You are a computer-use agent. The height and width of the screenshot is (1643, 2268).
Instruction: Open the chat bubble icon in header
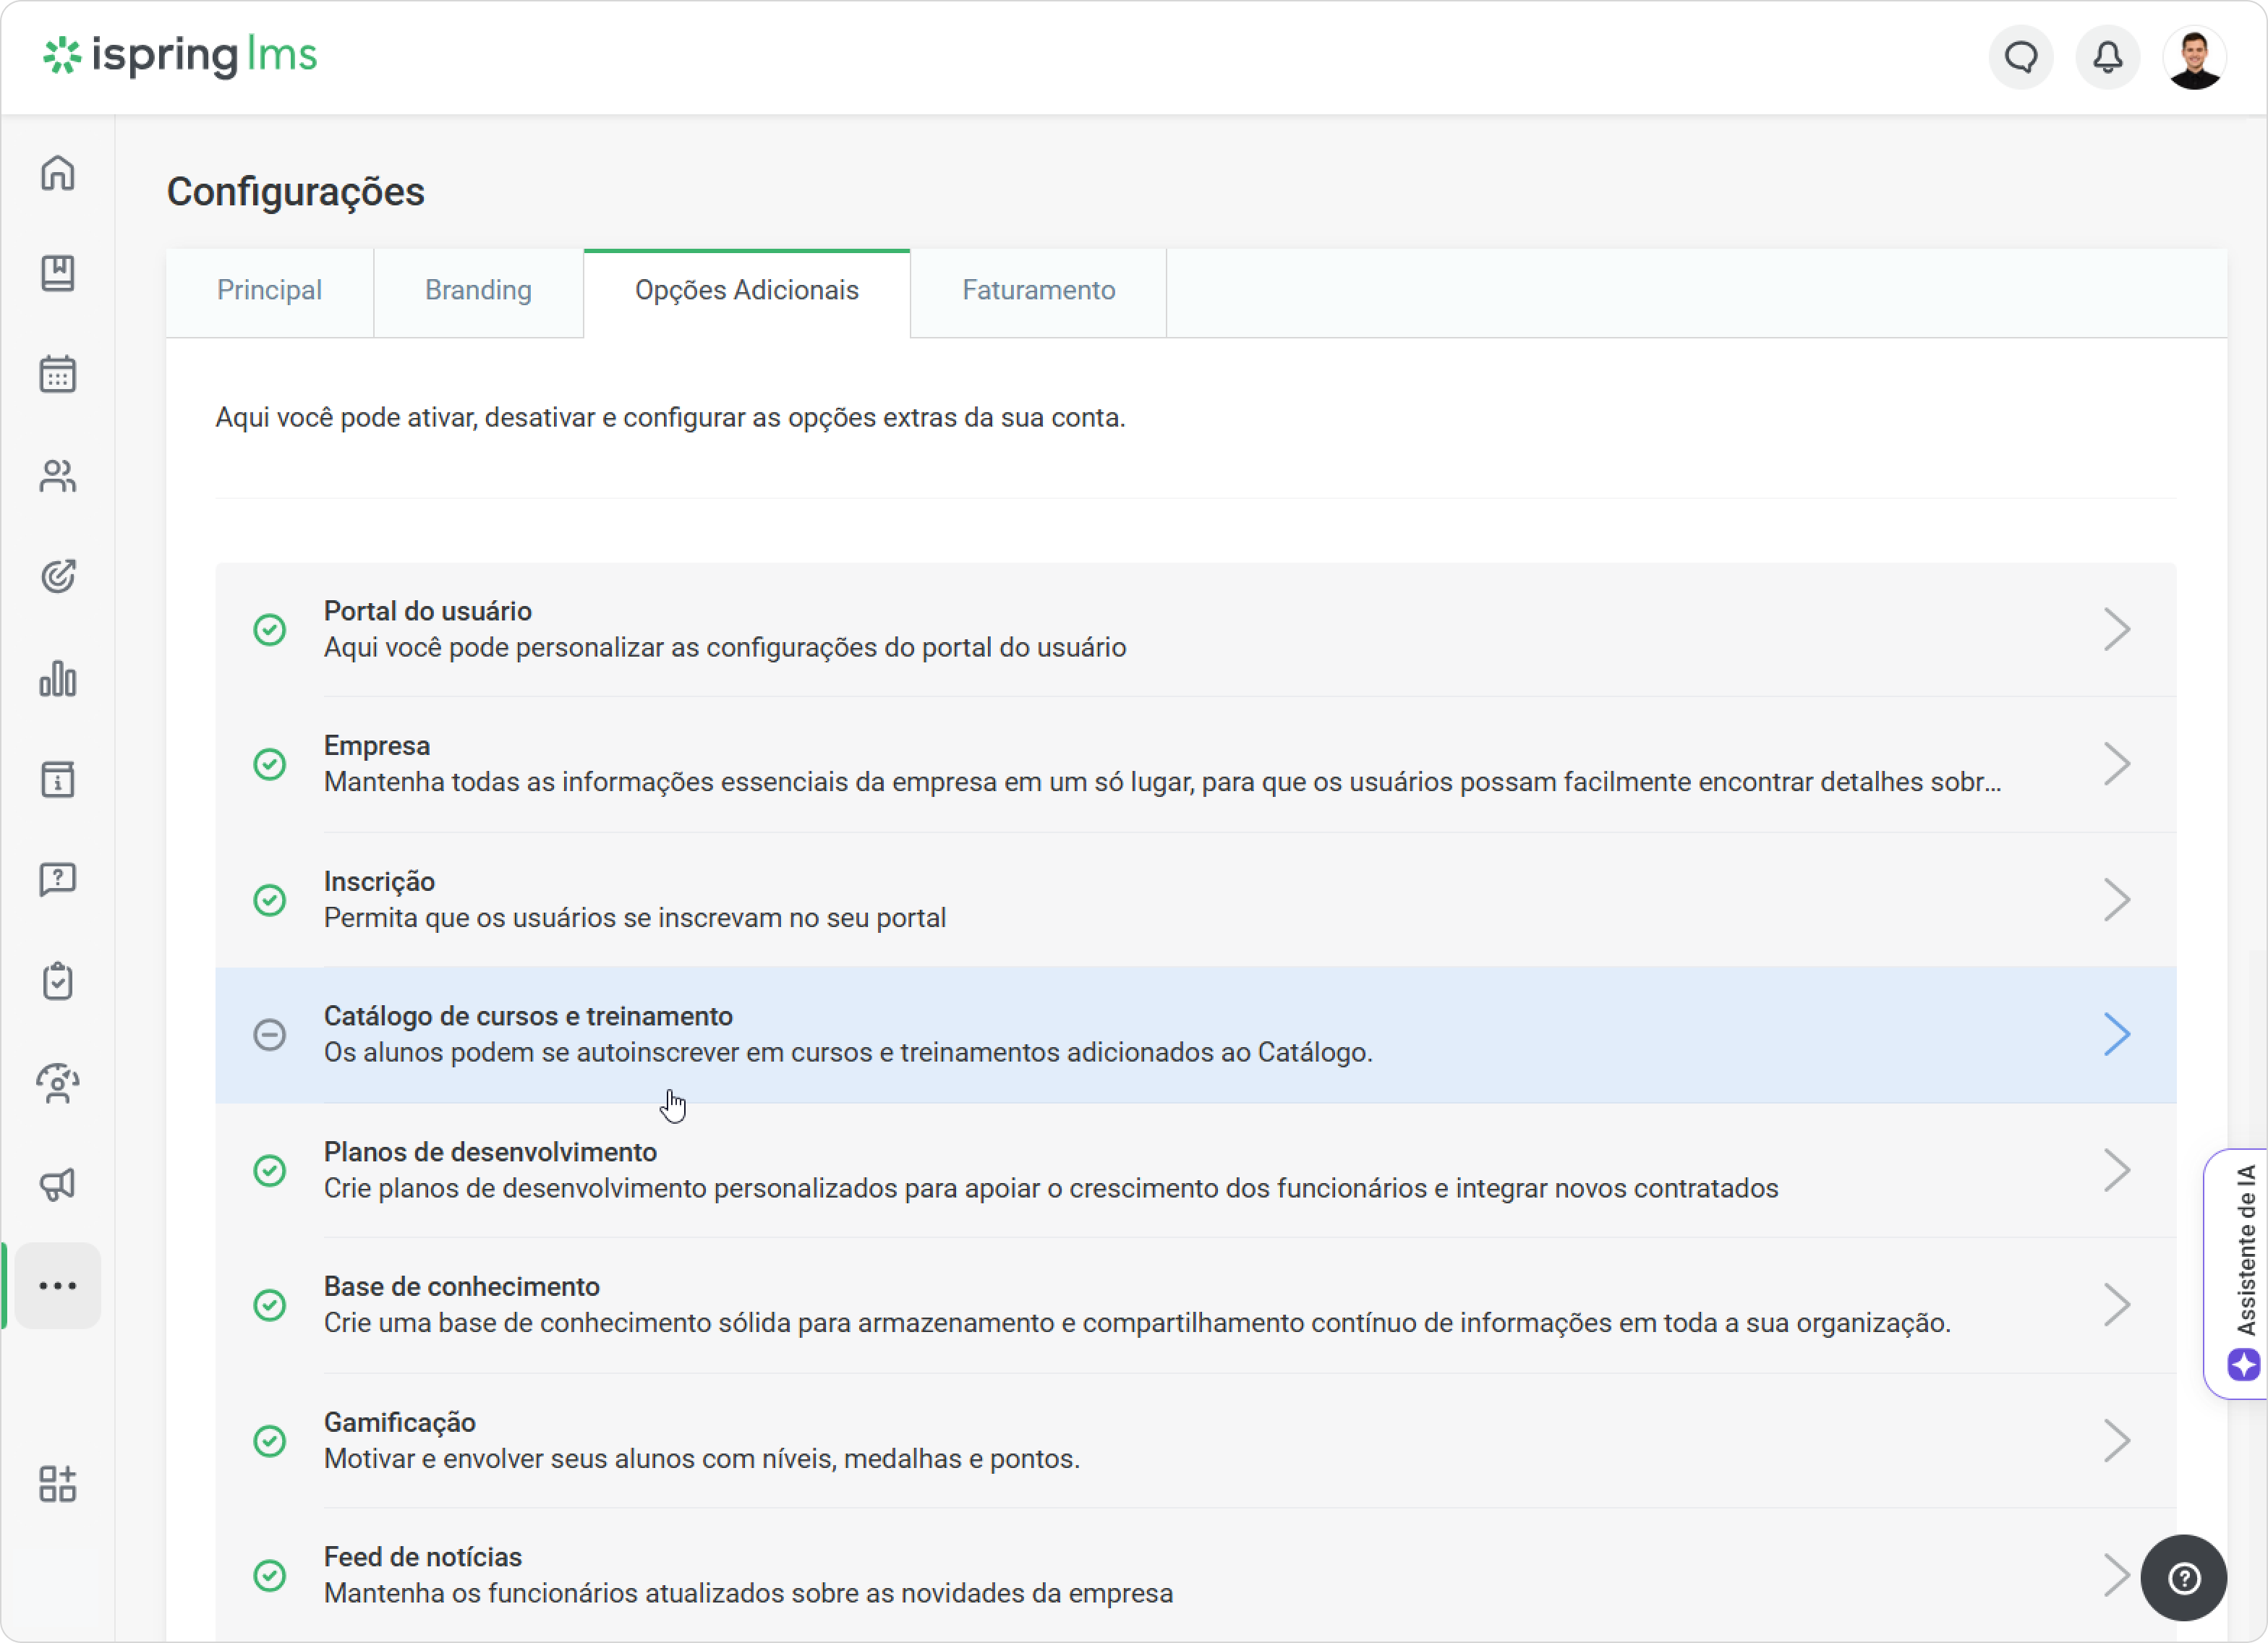(x=2021, y=57)
